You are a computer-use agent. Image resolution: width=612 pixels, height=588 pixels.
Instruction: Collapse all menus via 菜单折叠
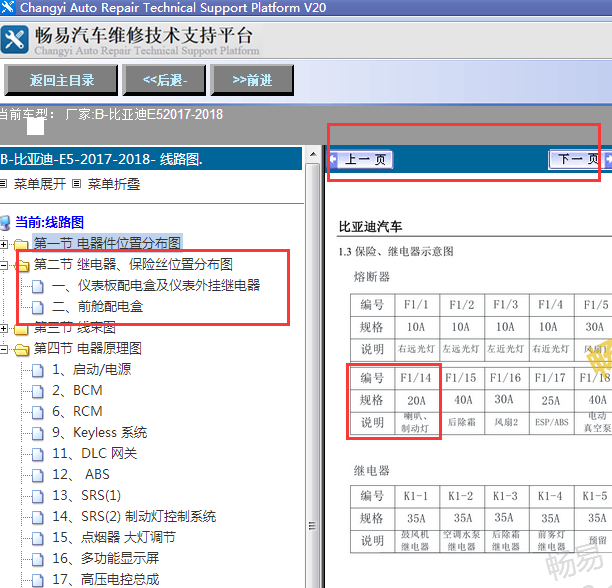tap(114, 184)
